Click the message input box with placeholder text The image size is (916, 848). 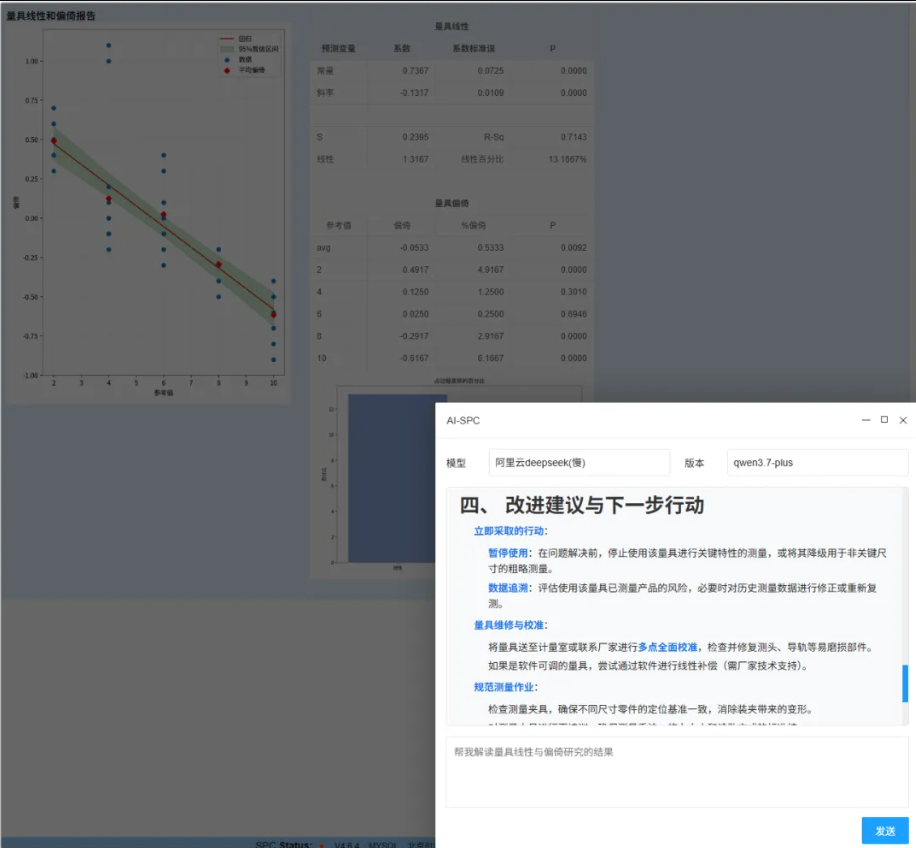click(x=677, y=772)
